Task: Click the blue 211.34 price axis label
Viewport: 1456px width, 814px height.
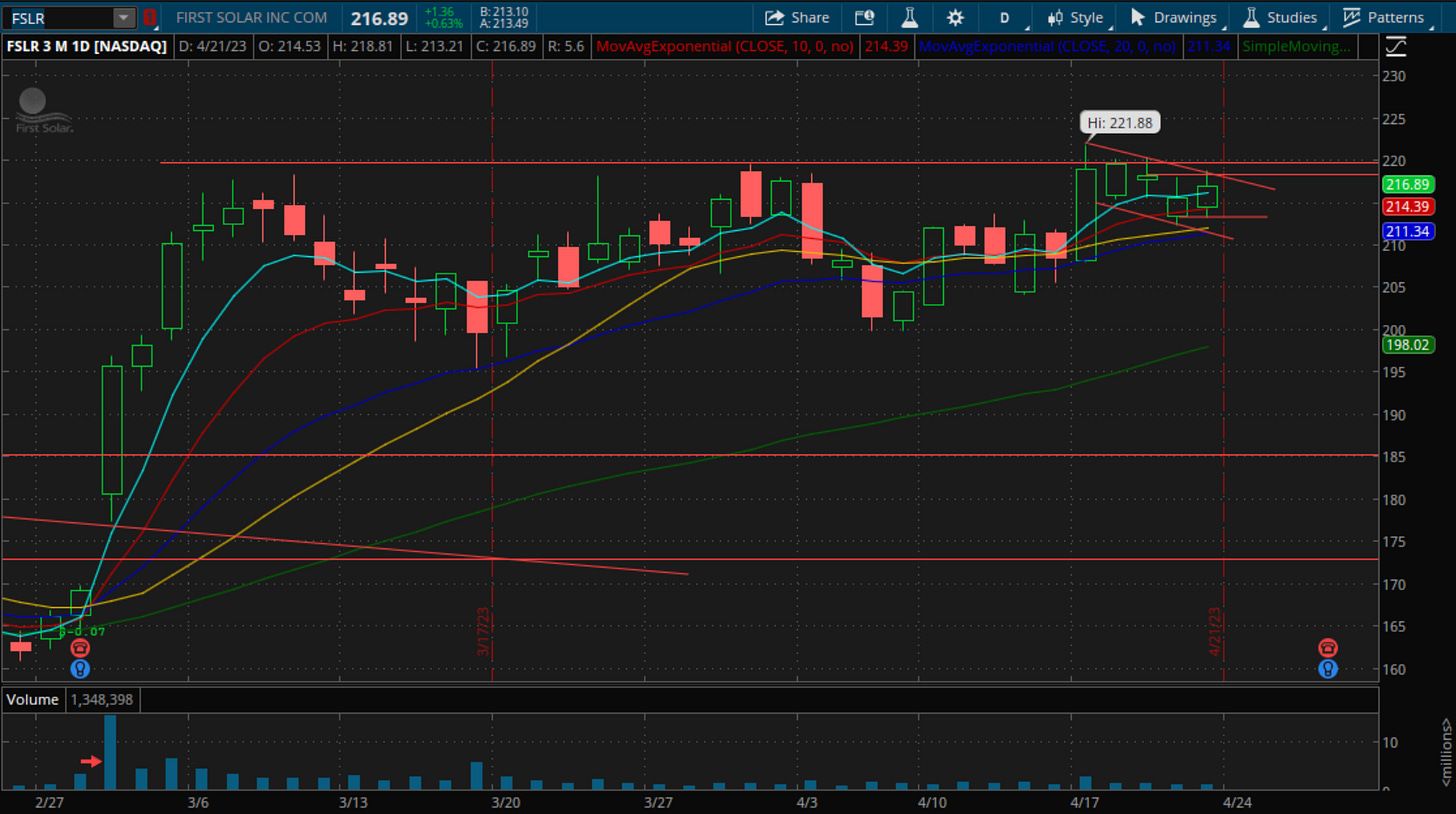Action: click(1407, 232)
